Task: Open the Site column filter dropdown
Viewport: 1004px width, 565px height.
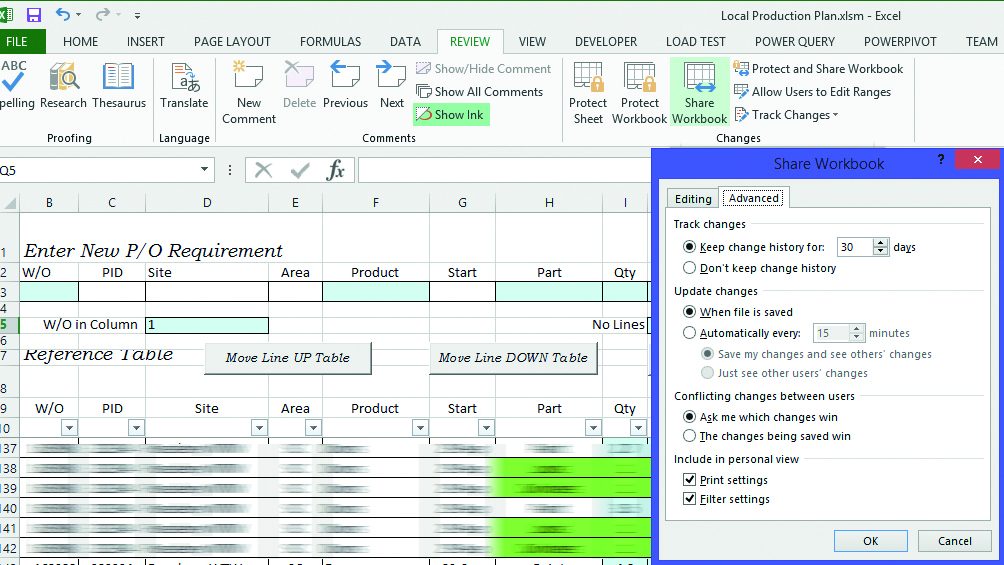Action: coord(259,427)
